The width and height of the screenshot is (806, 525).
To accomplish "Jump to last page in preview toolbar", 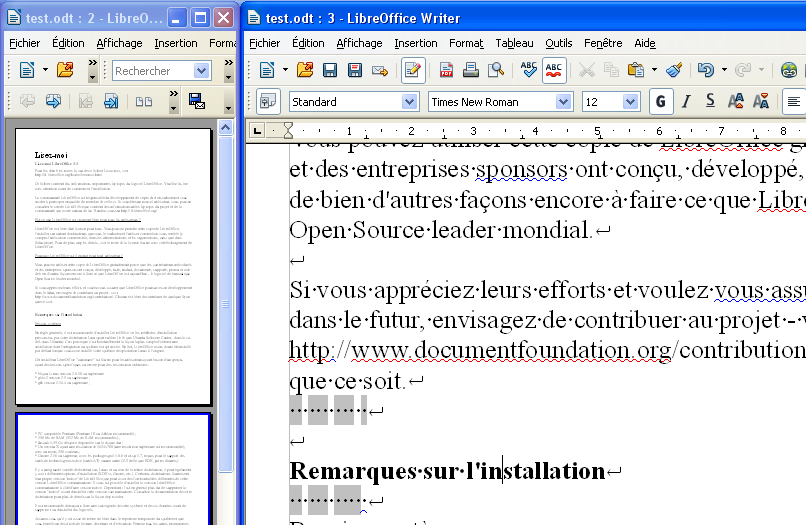I will coord(111,101).
